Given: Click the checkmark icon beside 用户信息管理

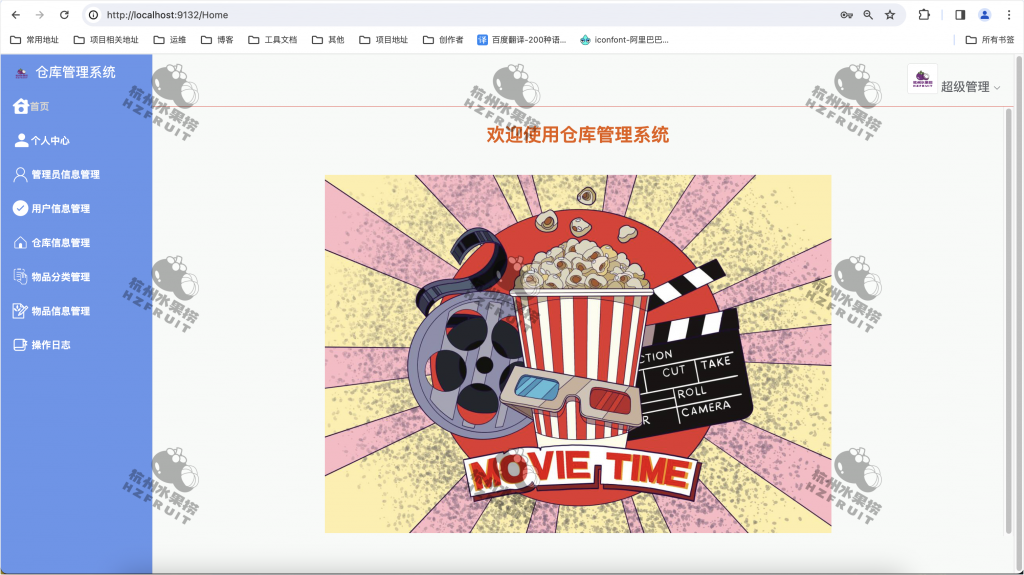Looking at the screenshot, I should click(20, 208).
